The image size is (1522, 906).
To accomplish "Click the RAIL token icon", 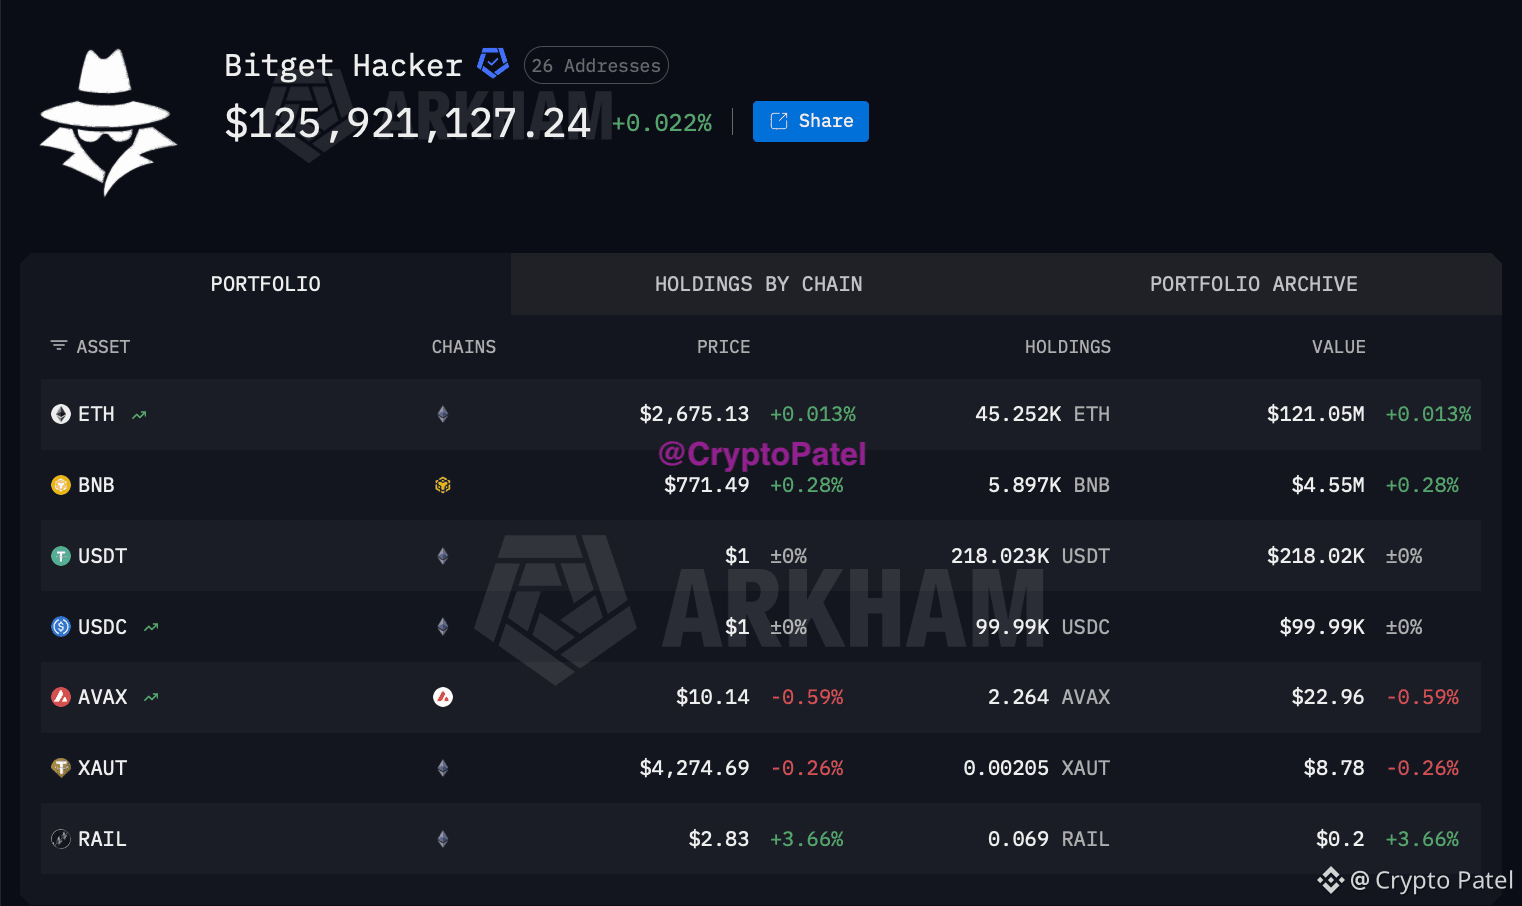I will click(x=61, y=839).
